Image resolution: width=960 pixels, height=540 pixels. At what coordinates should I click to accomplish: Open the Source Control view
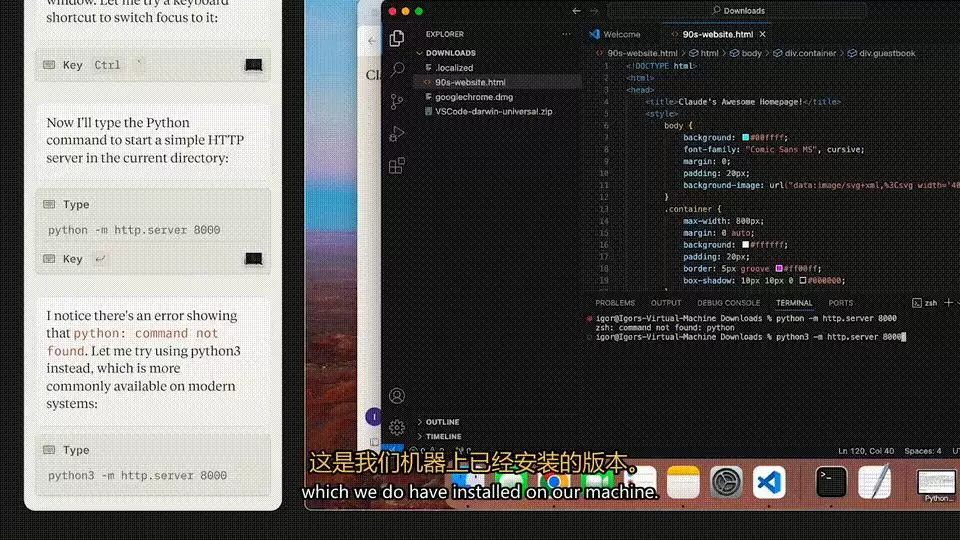coord(397,102)
